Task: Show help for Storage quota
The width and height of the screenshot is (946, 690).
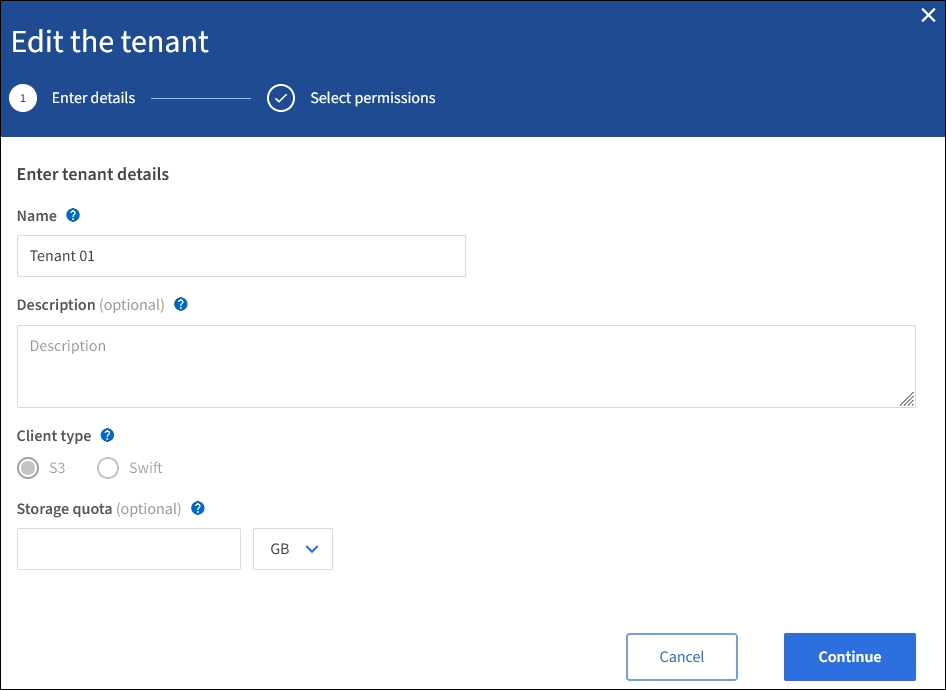Action: (198, 508)
